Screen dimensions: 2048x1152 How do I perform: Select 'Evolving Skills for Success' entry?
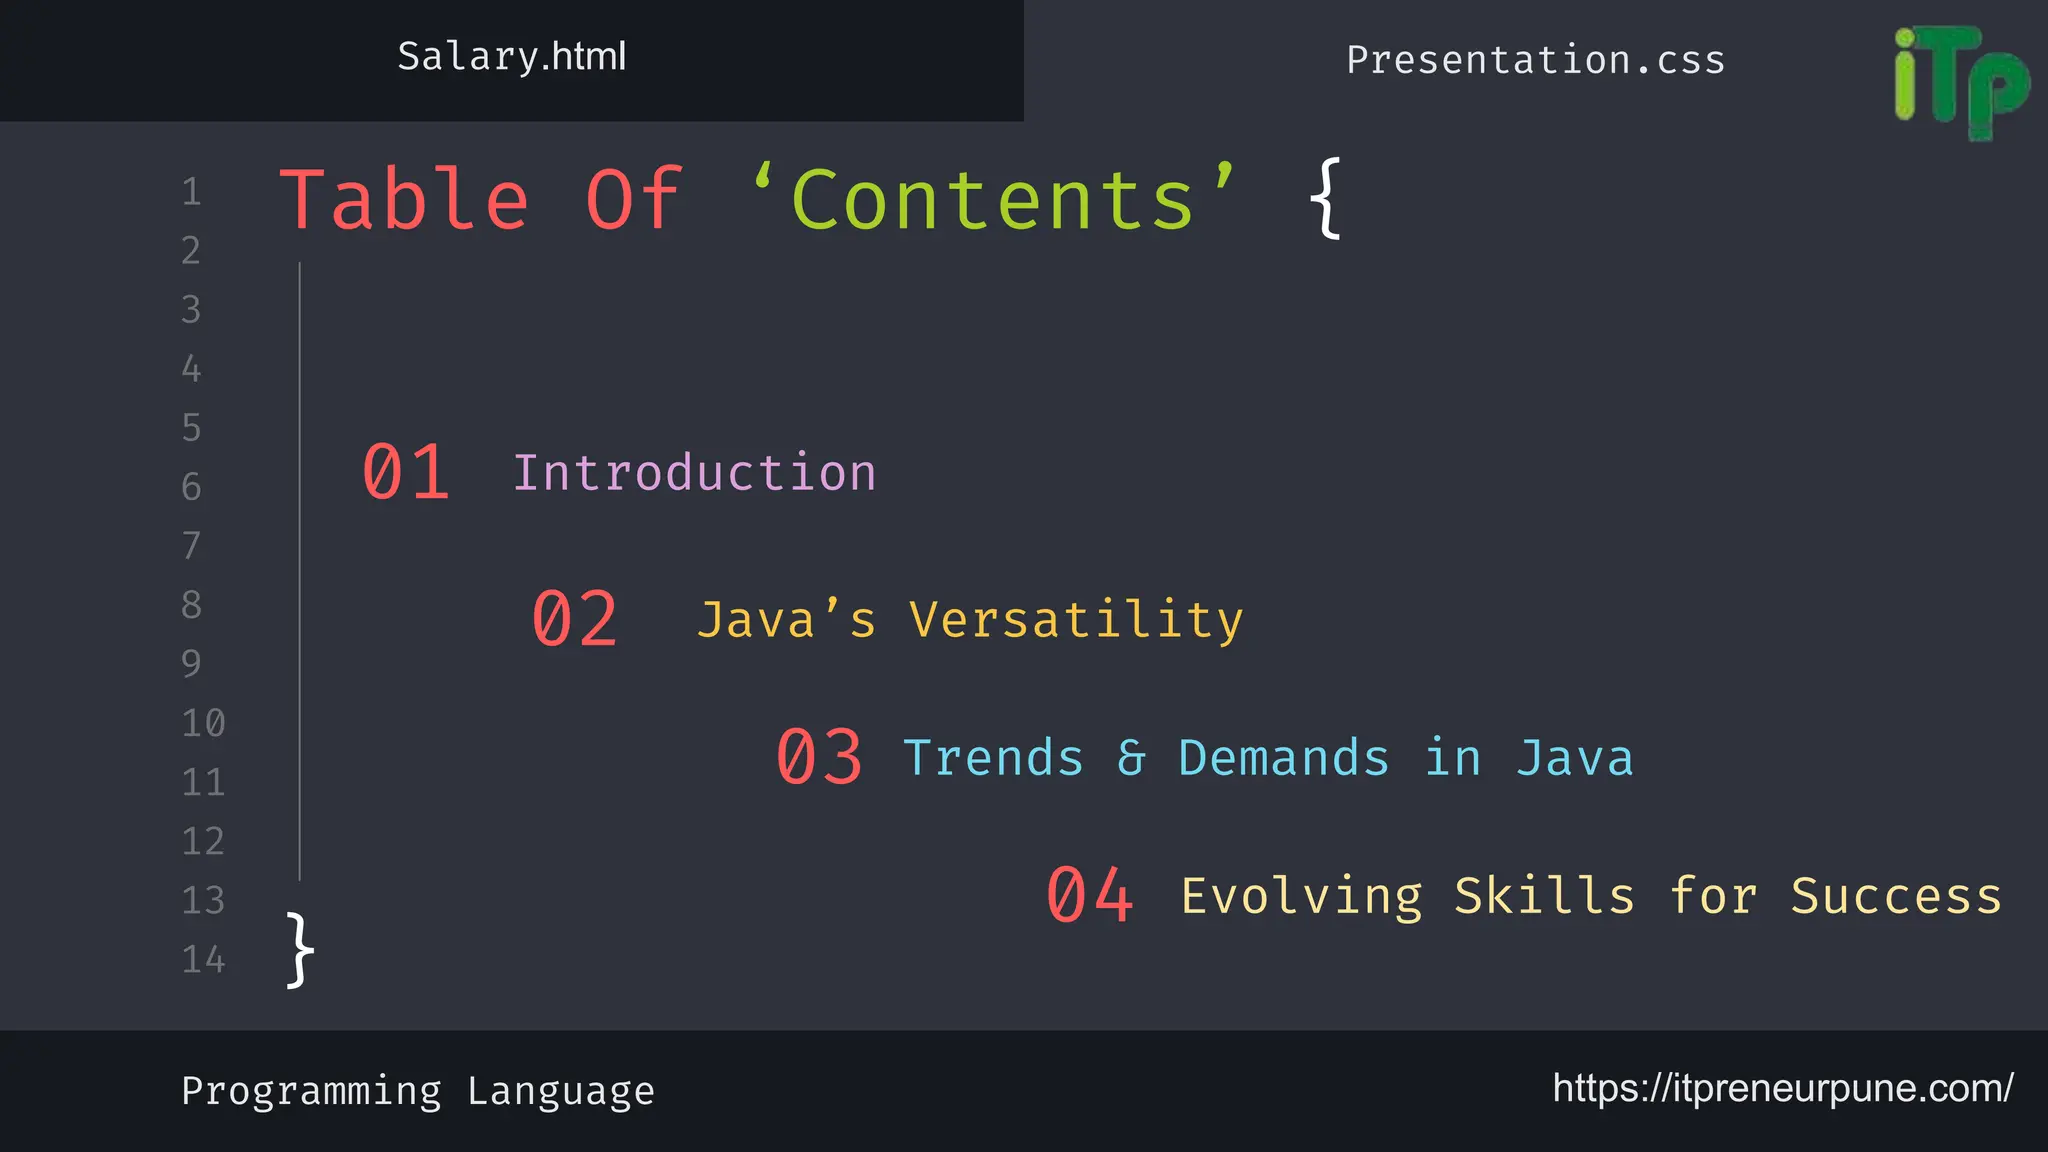(x=1592, y=896)
